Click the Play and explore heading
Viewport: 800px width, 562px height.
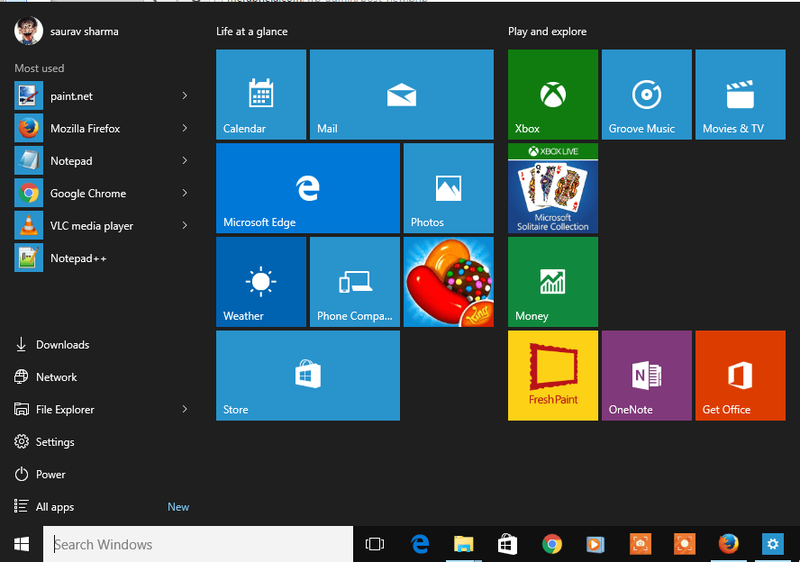(x=547, y=32)
